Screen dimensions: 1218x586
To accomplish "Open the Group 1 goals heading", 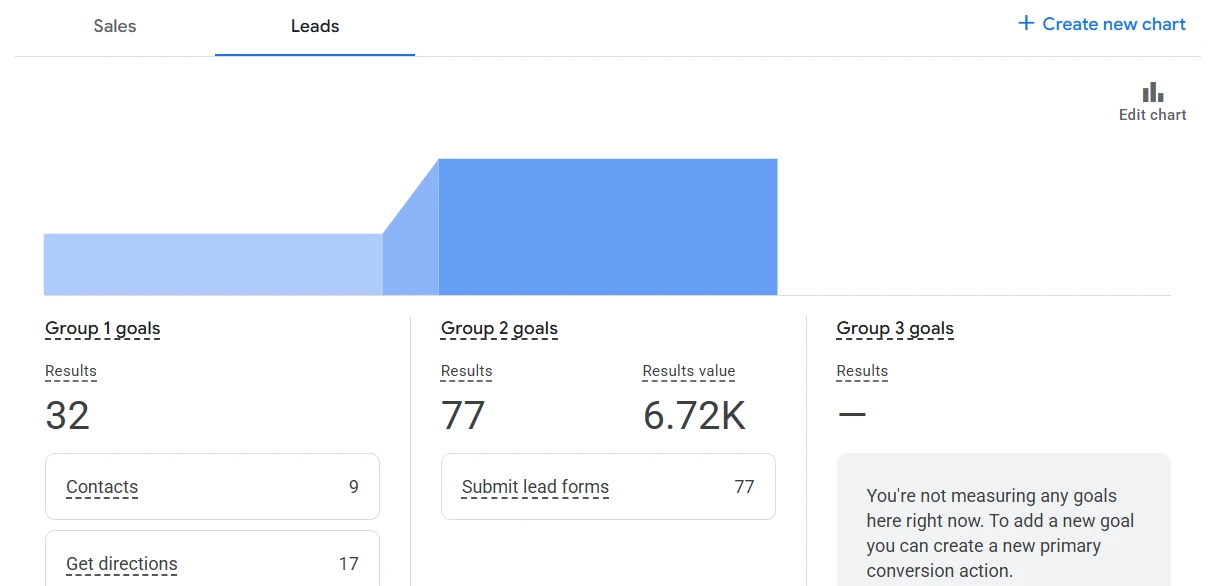I will [x=103, y=328].
